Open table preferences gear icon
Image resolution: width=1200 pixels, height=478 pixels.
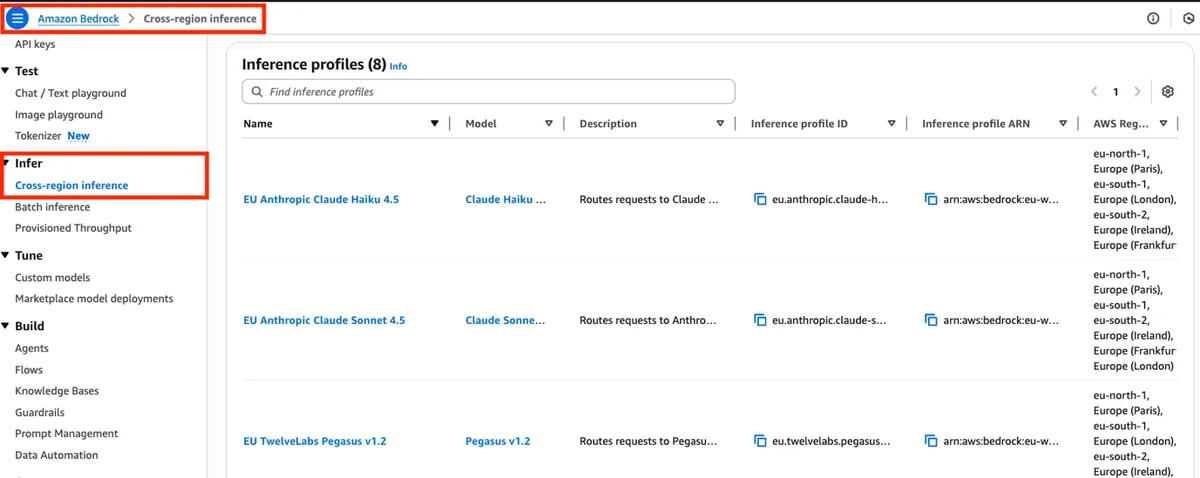click(x=1167, y=92)
